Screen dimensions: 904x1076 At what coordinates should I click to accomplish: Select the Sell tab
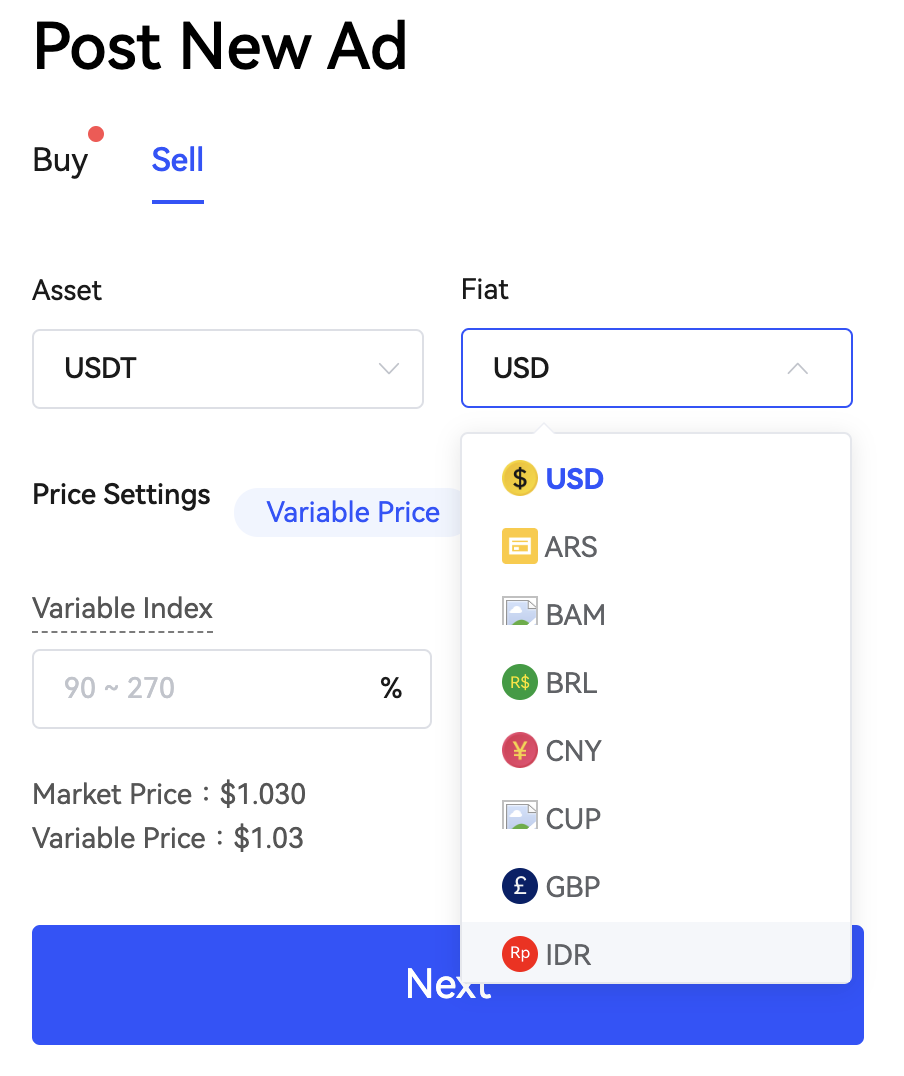coord(177,160)
